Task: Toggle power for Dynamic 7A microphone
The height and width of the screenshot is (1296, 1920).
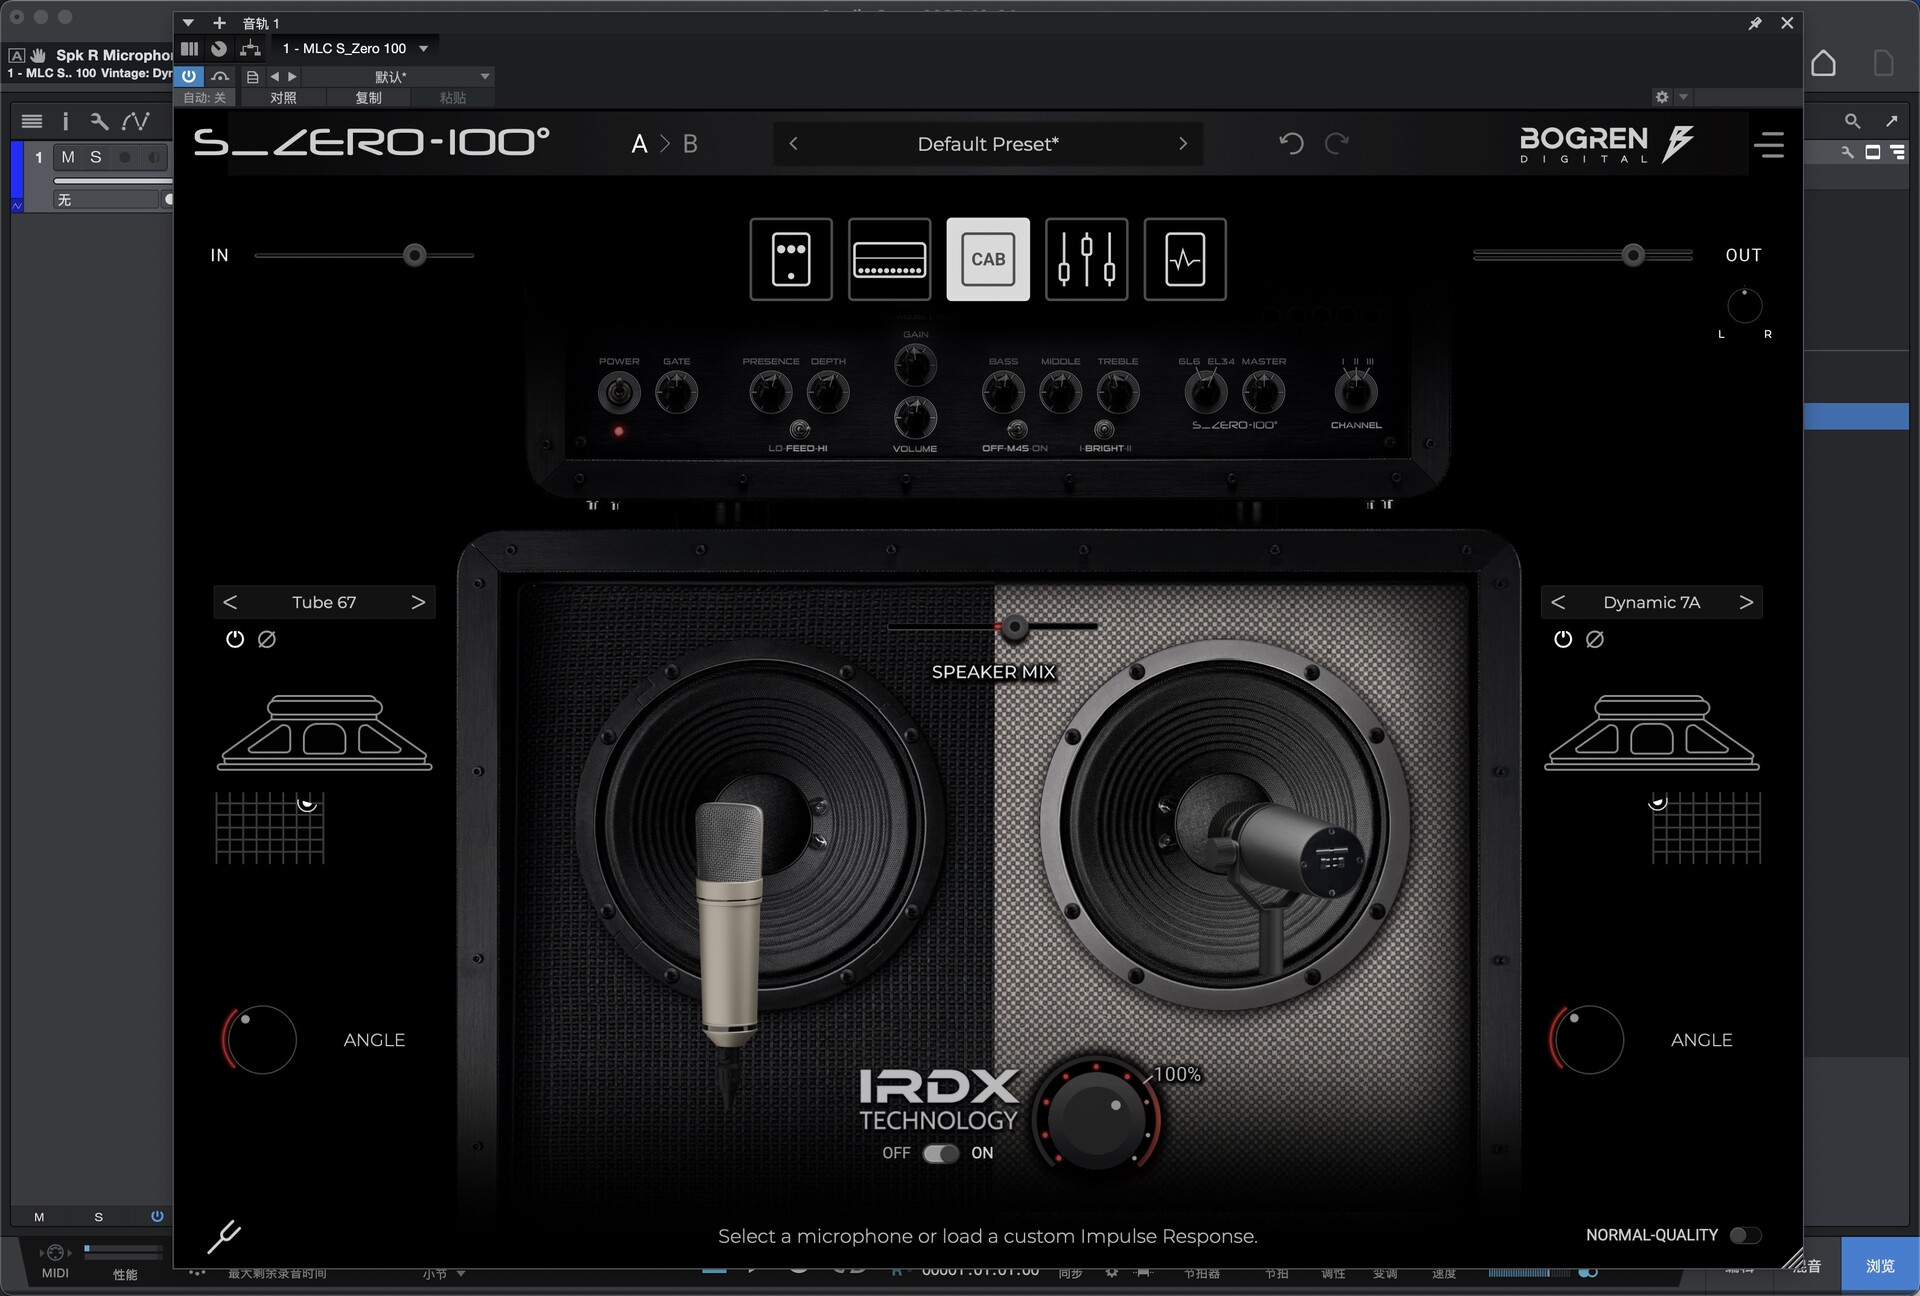Action: point(1562,639)
